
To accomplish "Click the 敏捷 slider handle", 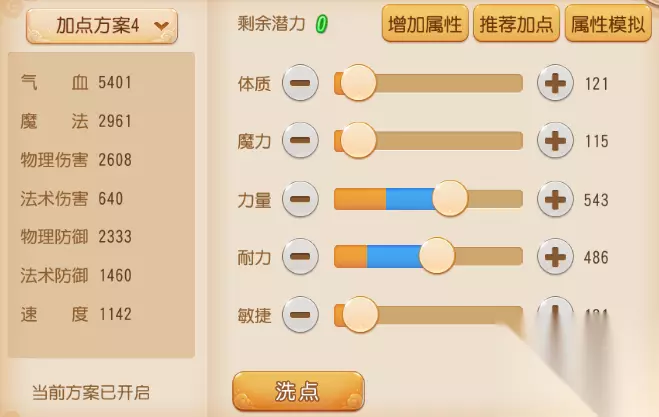I will (x=360, y=315).
